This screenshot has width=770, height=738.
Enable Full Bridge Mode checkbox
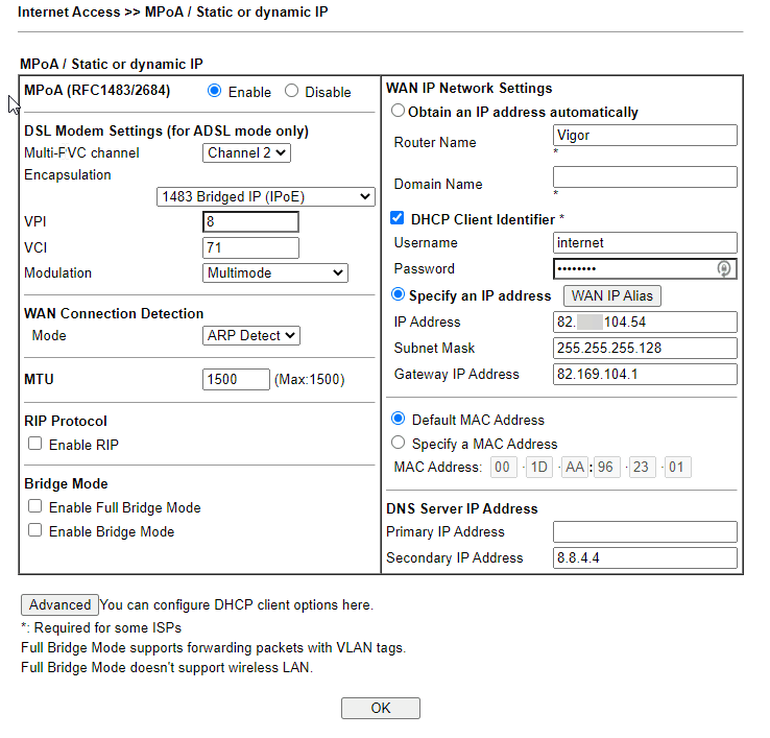point(35,506)
